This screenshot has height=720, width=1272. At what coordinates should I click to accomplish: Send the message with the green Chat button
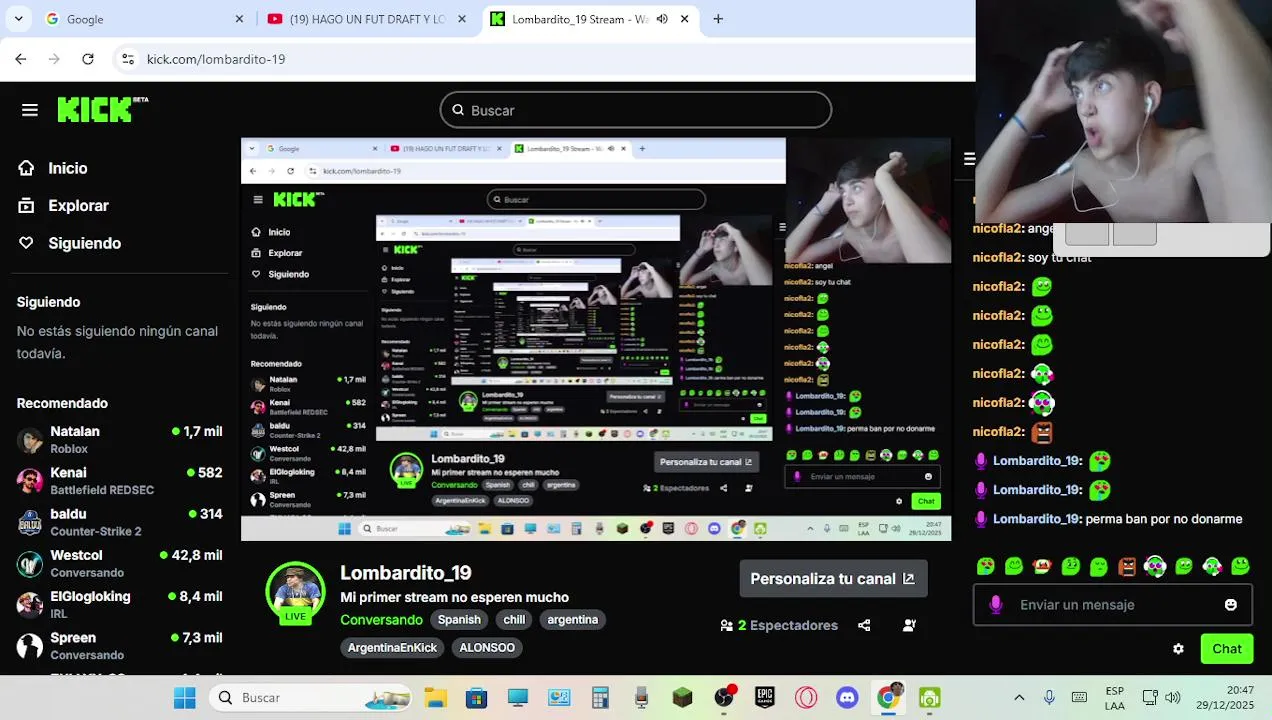click(x=1227, y=649)
